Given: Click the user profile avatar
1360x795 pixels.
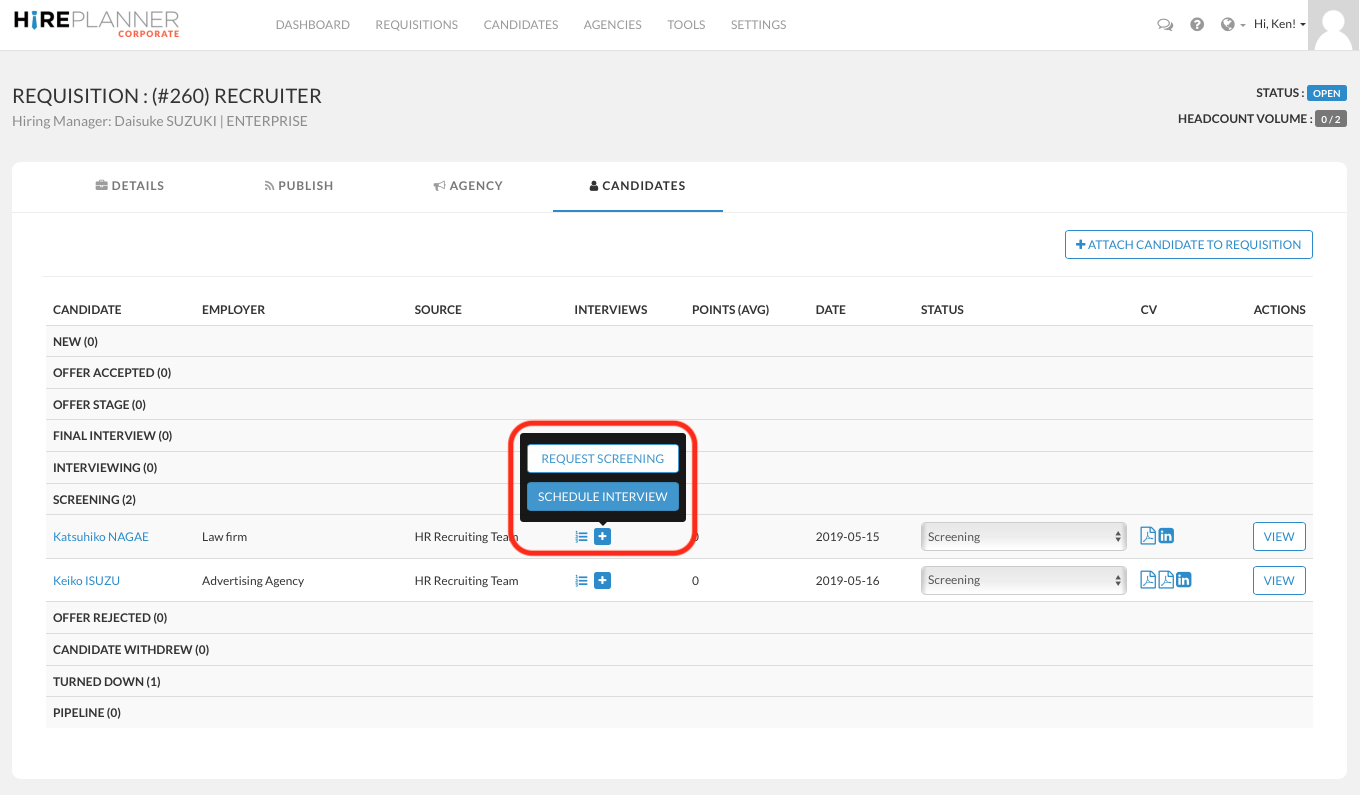Looking at the screenshot, I should click(x=1334, y=25).
